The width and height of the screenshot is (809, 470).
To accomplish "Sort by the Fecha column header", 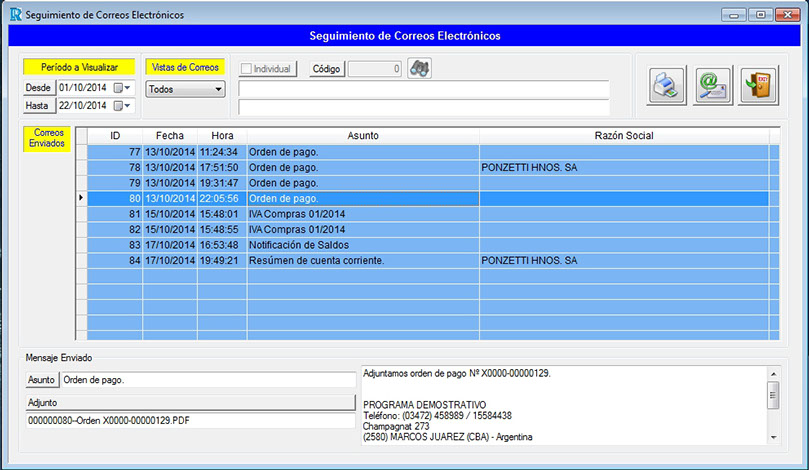I will [169, 135].
